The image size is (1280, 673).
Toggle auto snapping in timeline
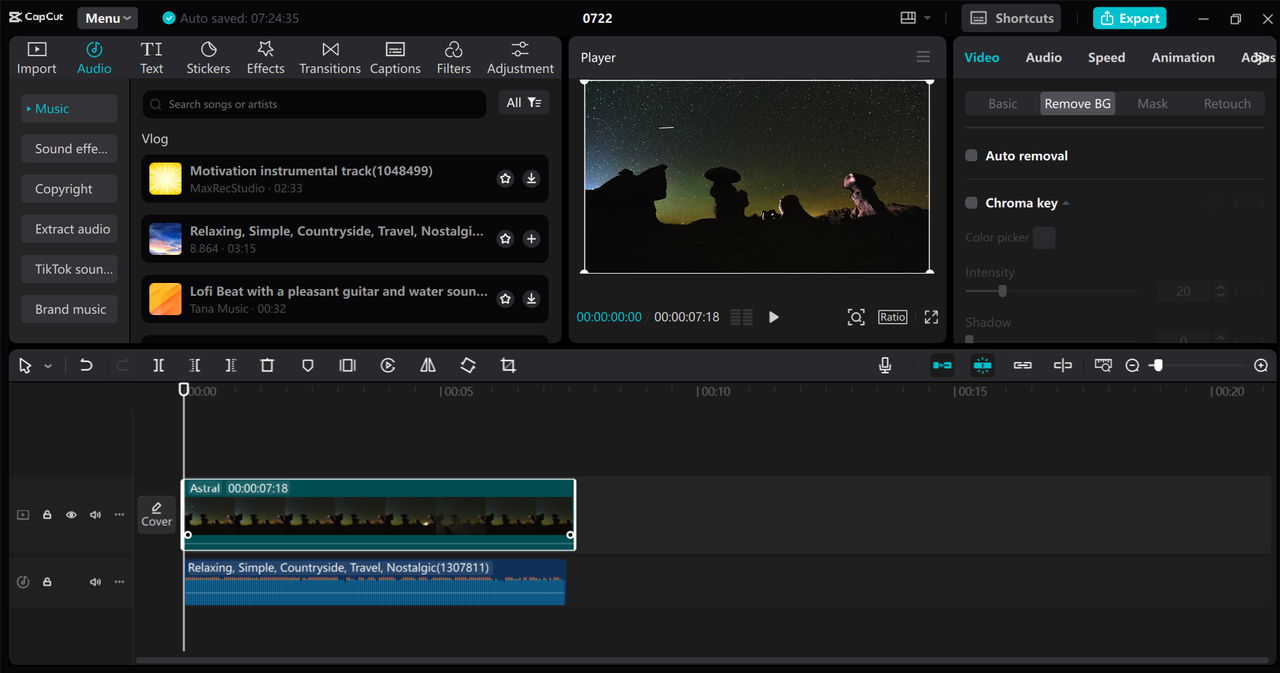coord(982,366)
